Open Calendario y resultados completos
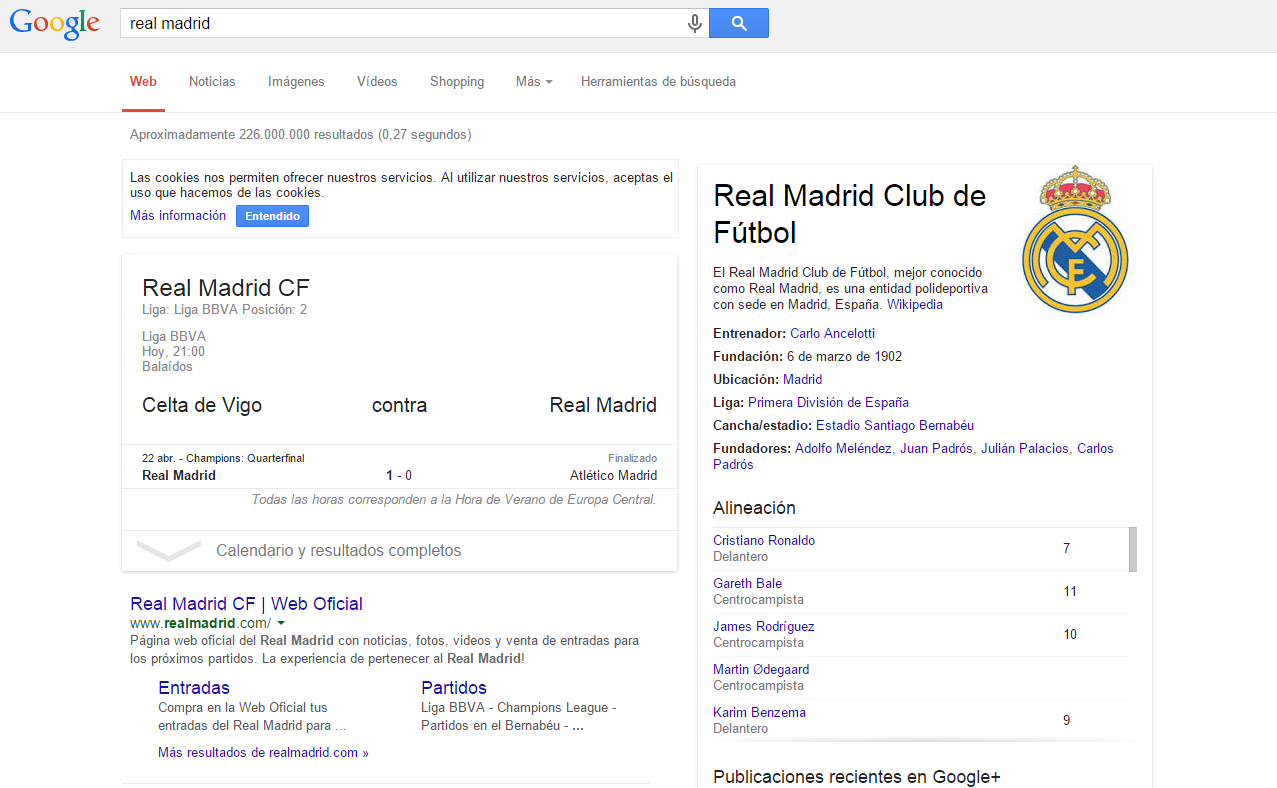This screenshot has height=788, width=1277. [339, 551]
